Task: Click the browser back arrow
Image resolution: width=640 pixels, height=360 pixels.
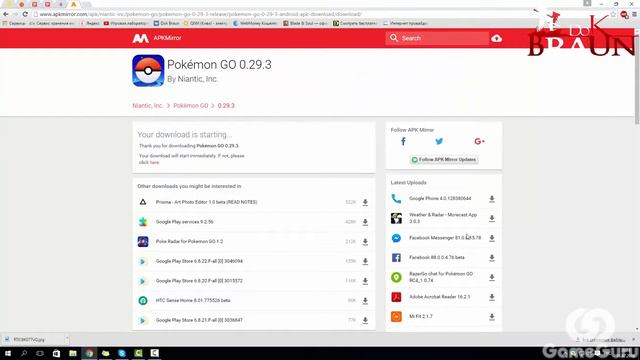Action: click(6, 14)
